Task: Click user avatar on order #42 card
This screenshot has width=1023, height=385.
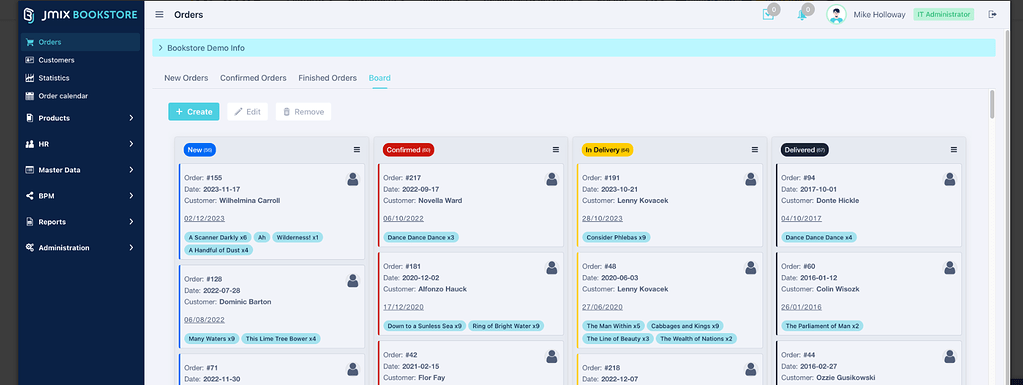Action: [x=552, y=356]
